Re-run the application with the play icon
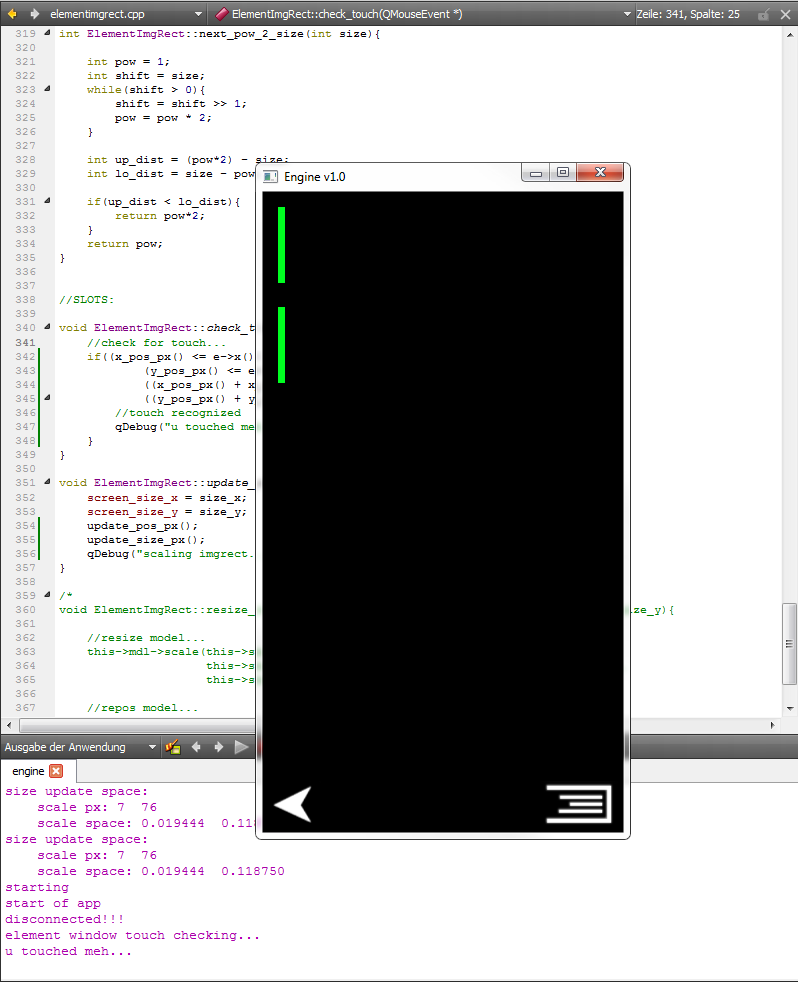 pyautogui.click(x=241, y=747)
